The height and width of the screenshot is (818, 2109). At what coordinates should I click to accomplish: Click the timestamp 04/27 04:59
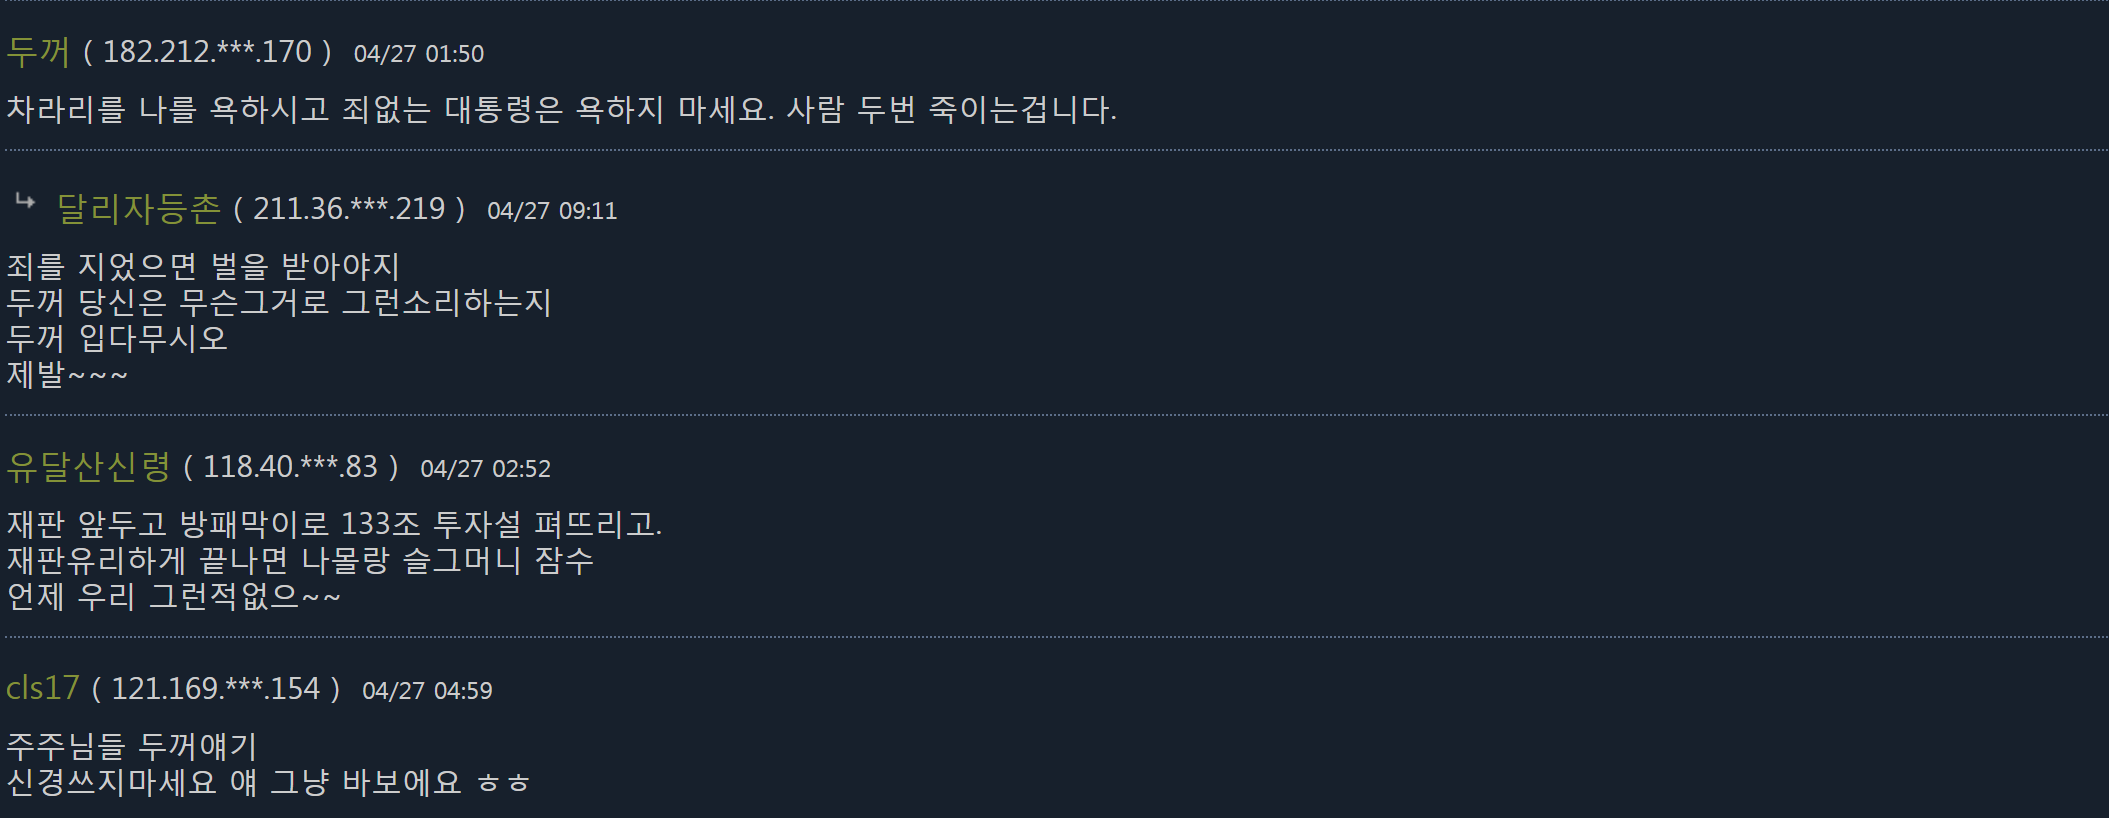click(427, 691)
